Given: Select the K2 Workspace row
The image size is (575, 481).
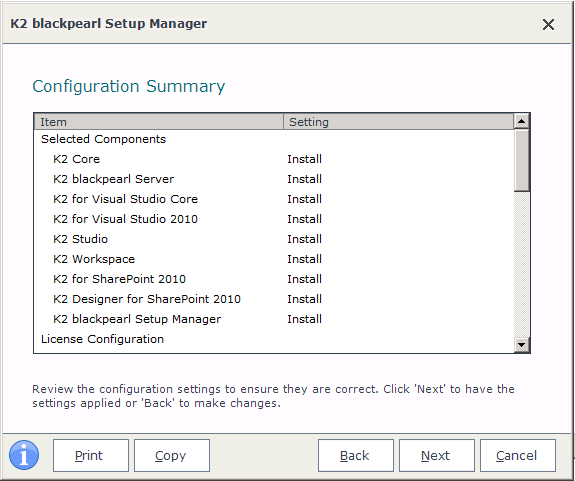Looking at the screenshot, I should coord(274,259).
